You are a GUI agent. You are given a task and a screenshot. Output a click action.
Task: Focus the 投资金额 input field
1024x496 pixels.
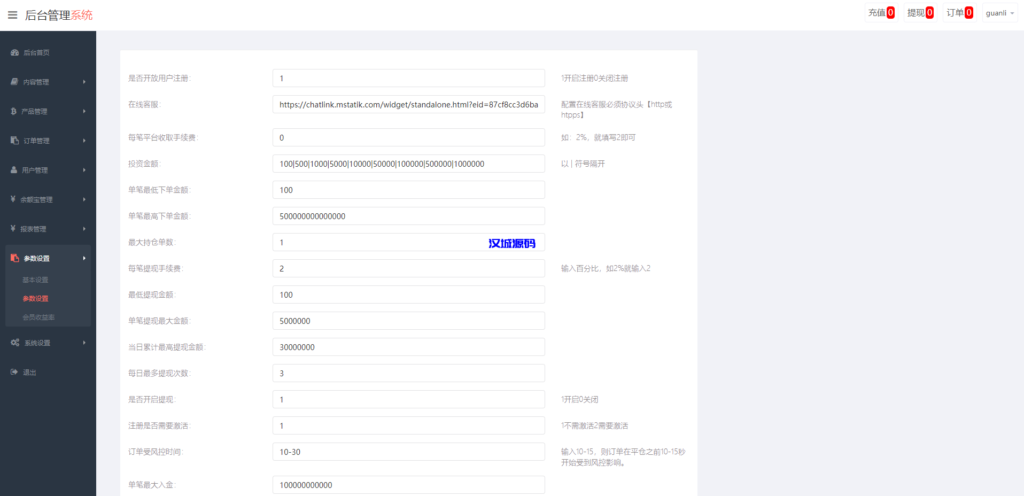(408, 164)
